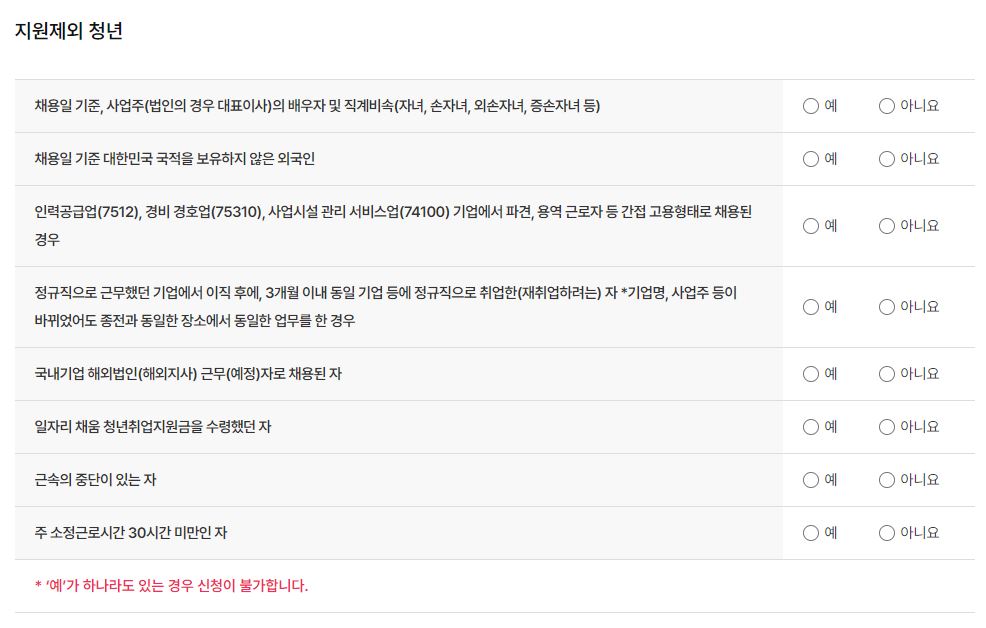Select 예 for 근속의 중단 question
986x628 pixels.
click(x=812, y=480)
